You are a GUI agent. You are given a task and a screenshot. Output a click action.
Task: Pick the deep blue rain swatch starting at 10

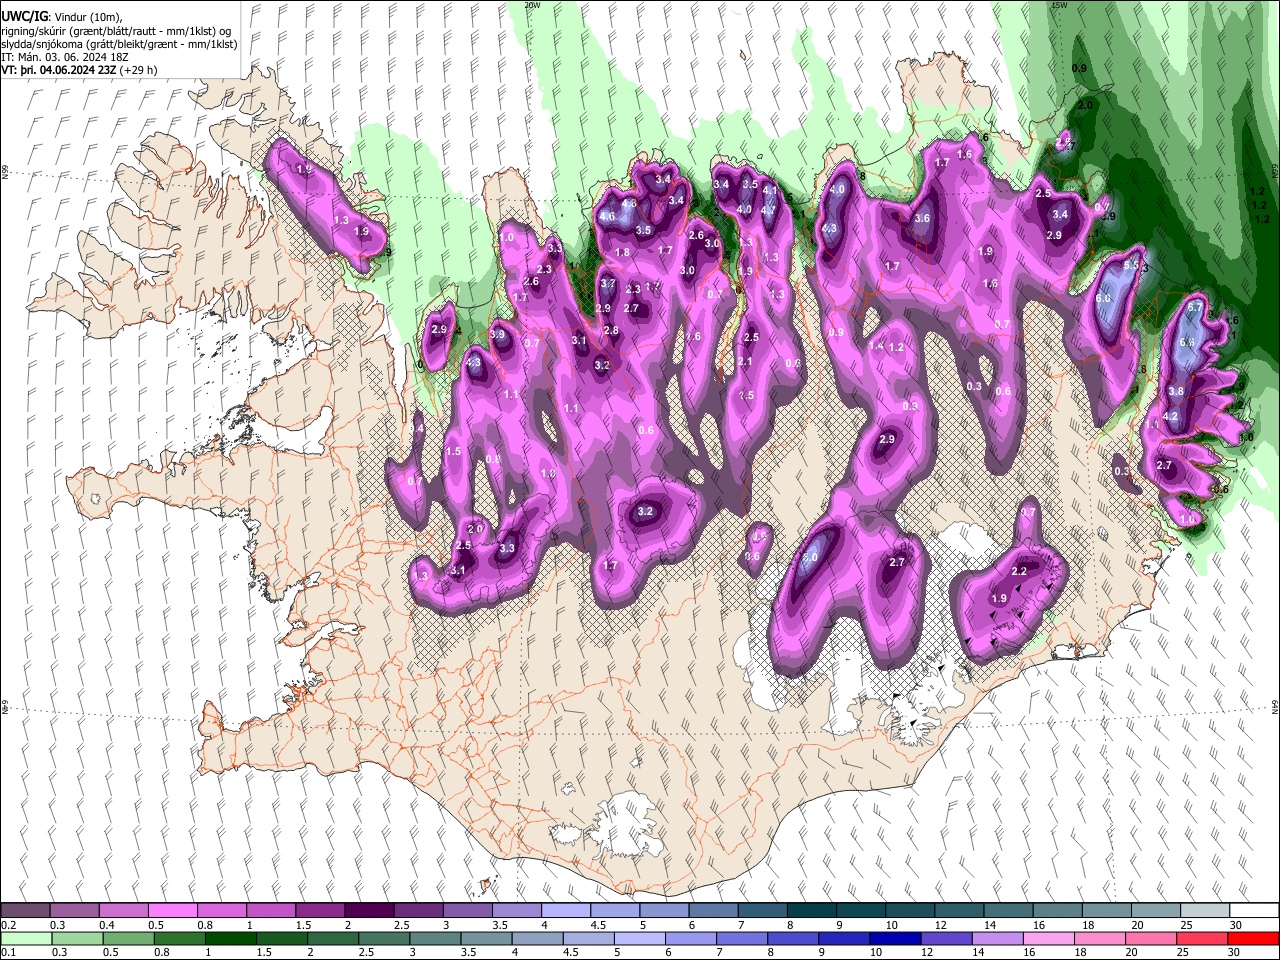(895, 938)
